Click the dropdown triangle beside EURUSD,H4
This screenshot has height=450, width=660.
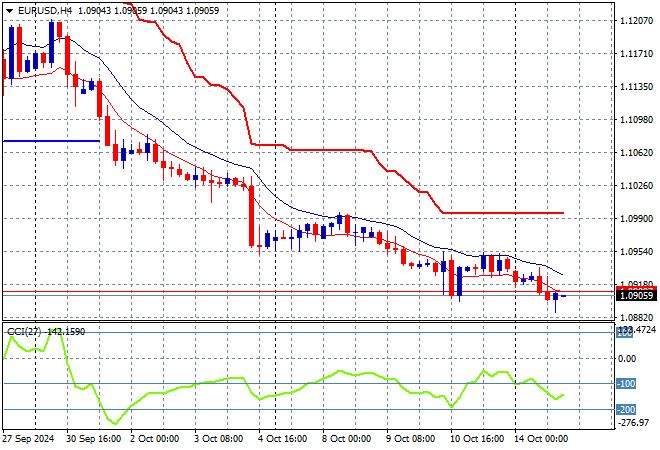tap(8, 10)
